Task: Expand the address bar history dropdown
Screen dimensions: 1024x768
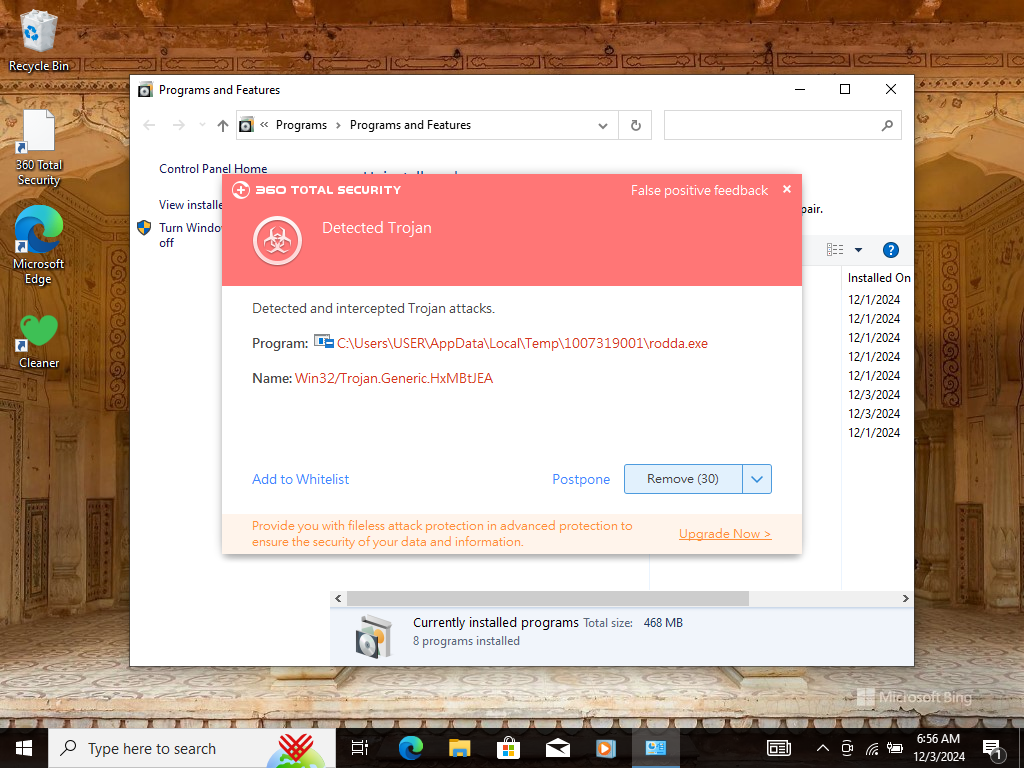Action: tap(602, 125)
